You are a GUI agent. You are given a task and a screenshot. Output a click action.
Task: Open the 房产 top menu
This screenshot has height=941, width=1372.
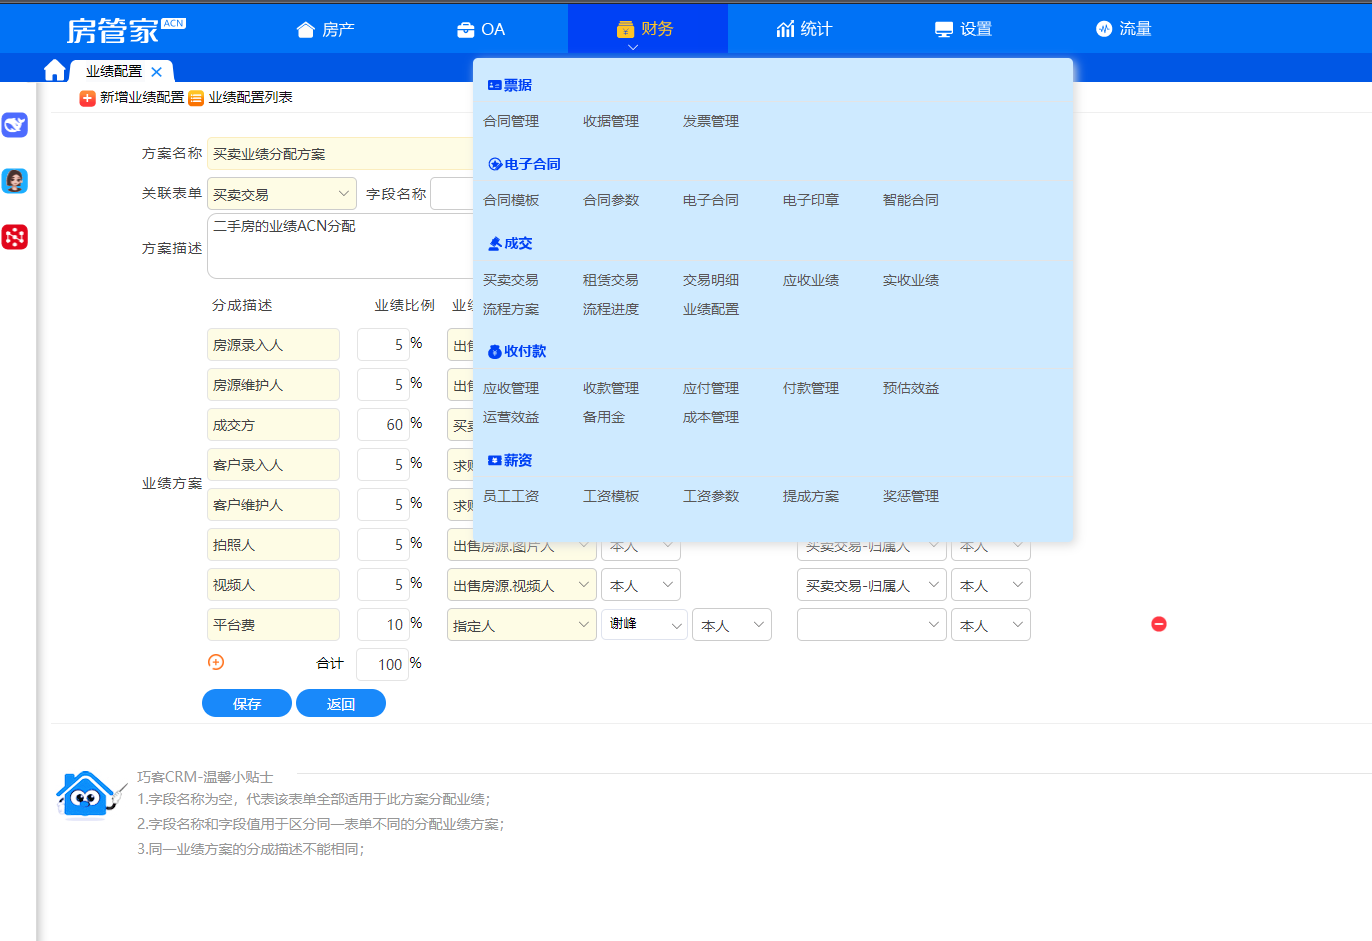326,29
